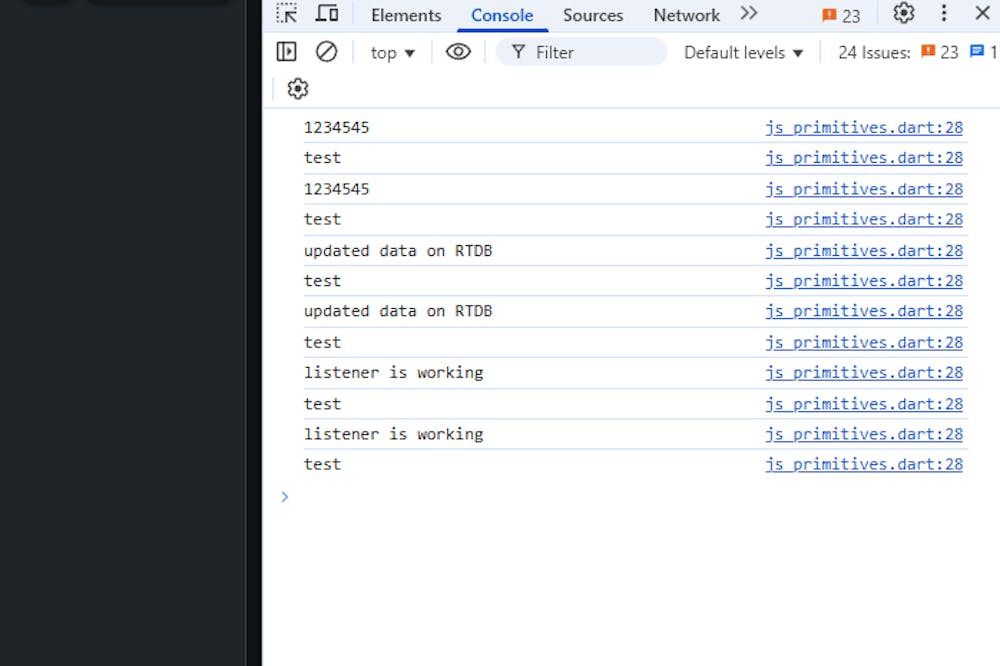
Task: Switch to the Elements tab
Action: [x=406, y=15]
